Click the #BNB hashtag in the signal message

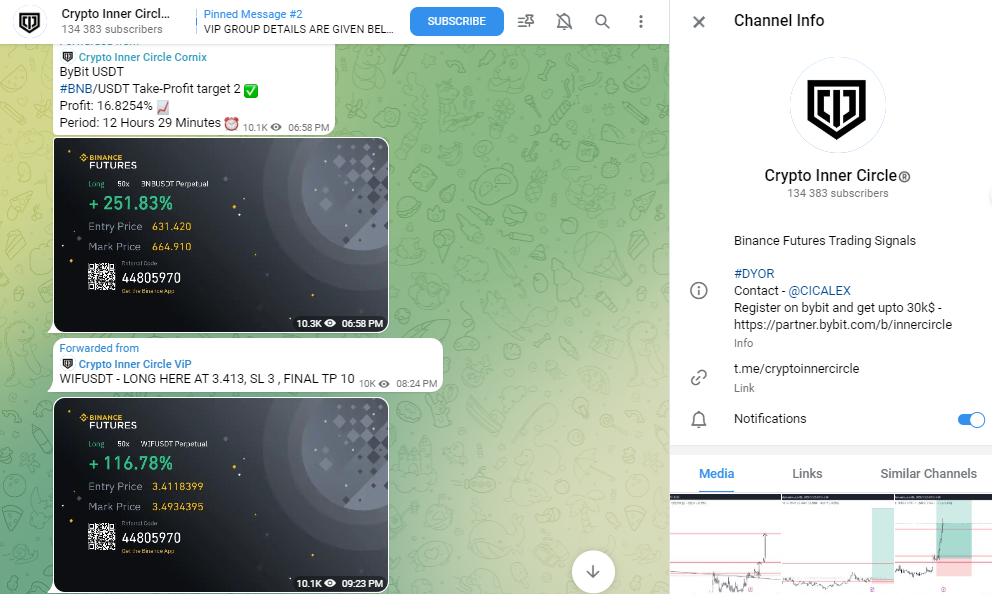point(73,90)
